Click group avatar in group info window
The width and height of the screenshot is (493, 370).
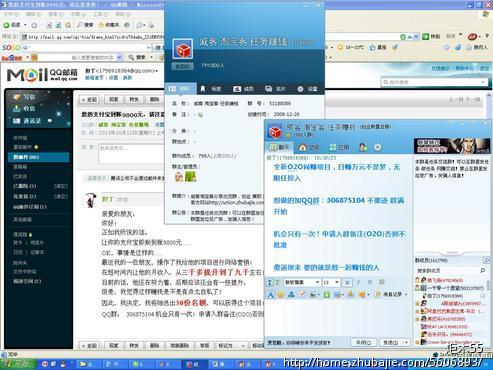pyautogui.click(x=183, y=50)
